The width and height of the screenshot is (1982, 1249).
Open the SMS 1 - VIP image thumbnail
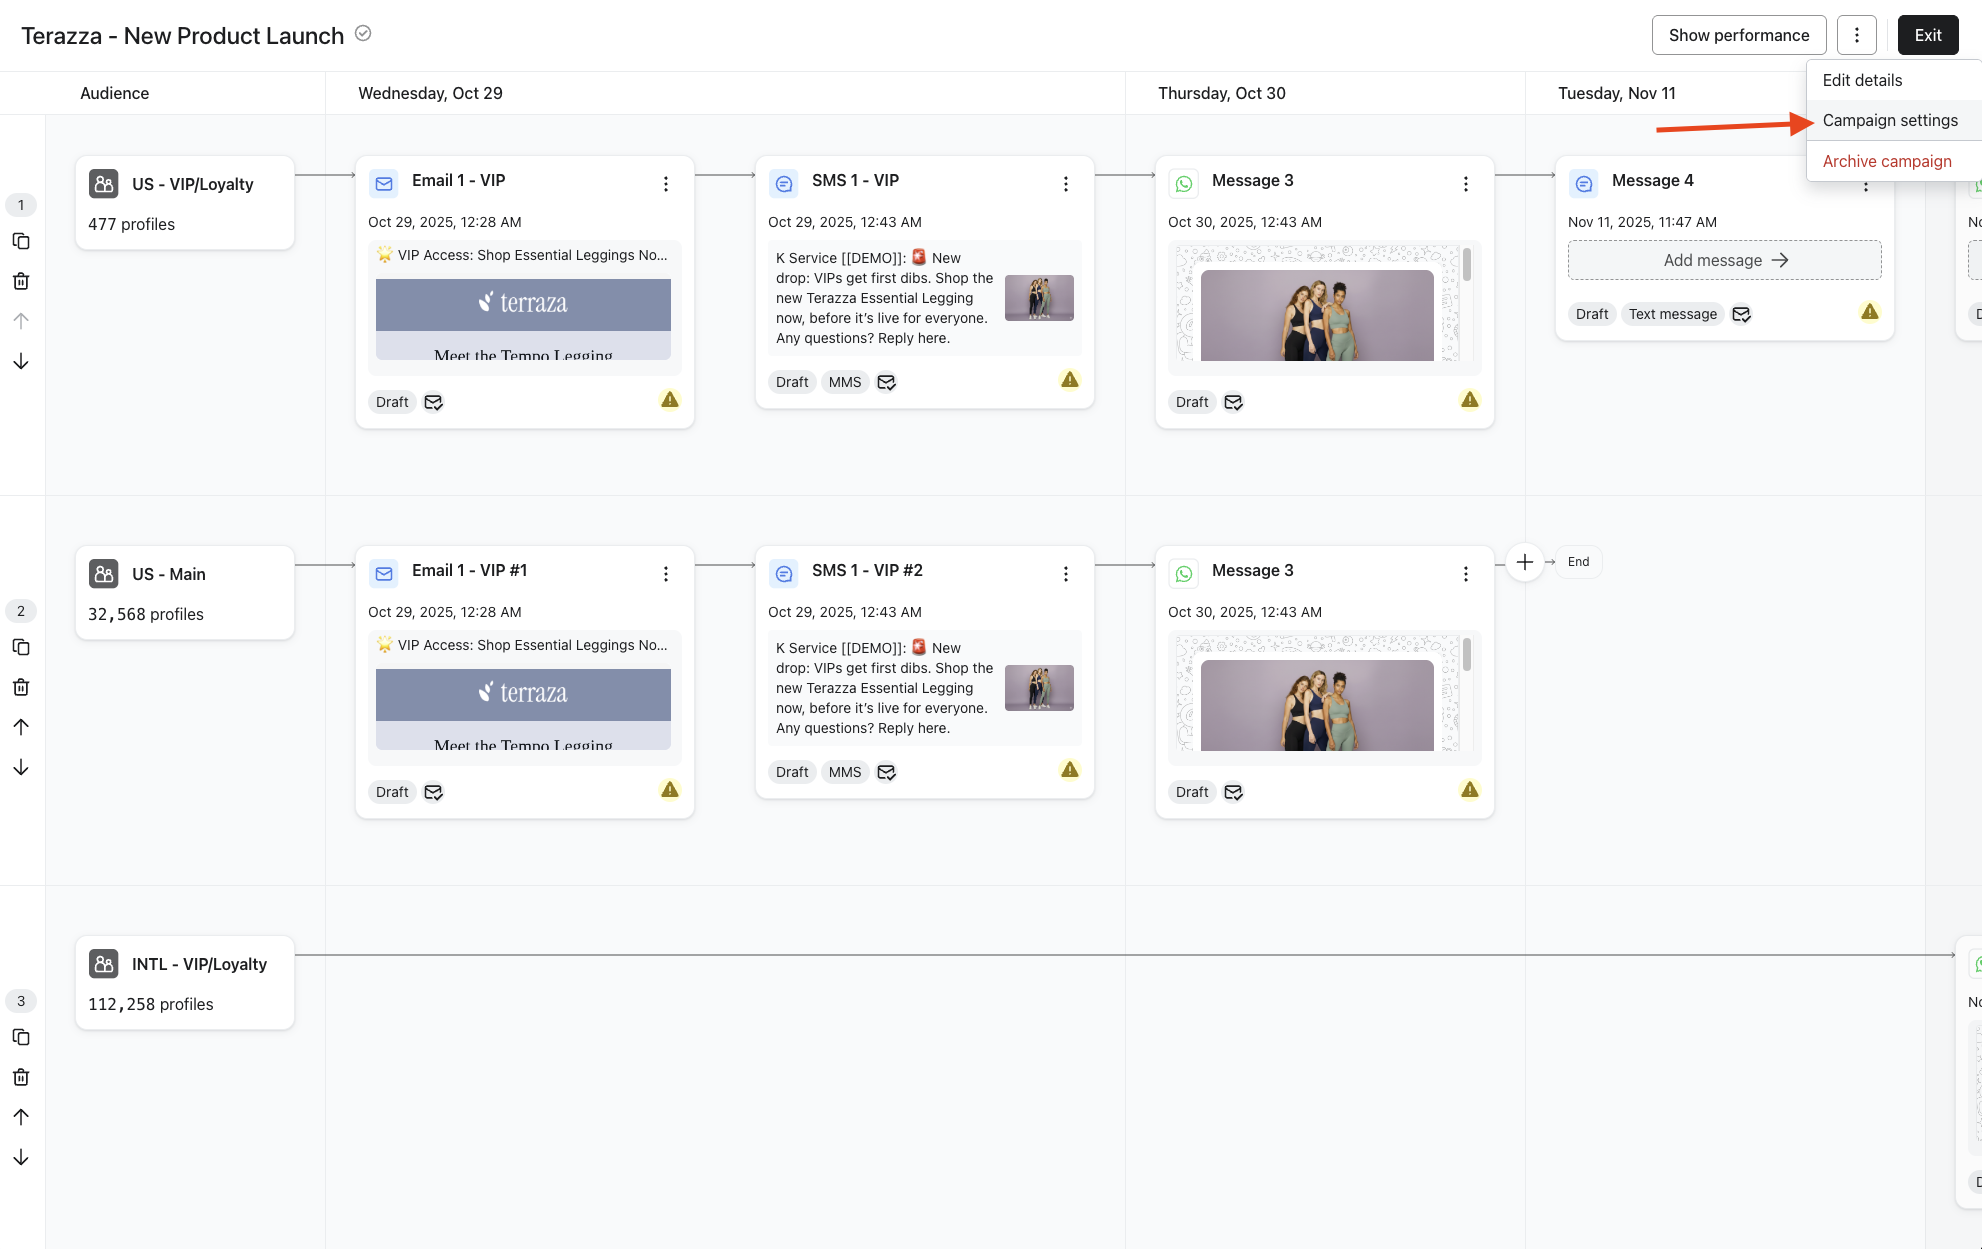click(1039, 298)
